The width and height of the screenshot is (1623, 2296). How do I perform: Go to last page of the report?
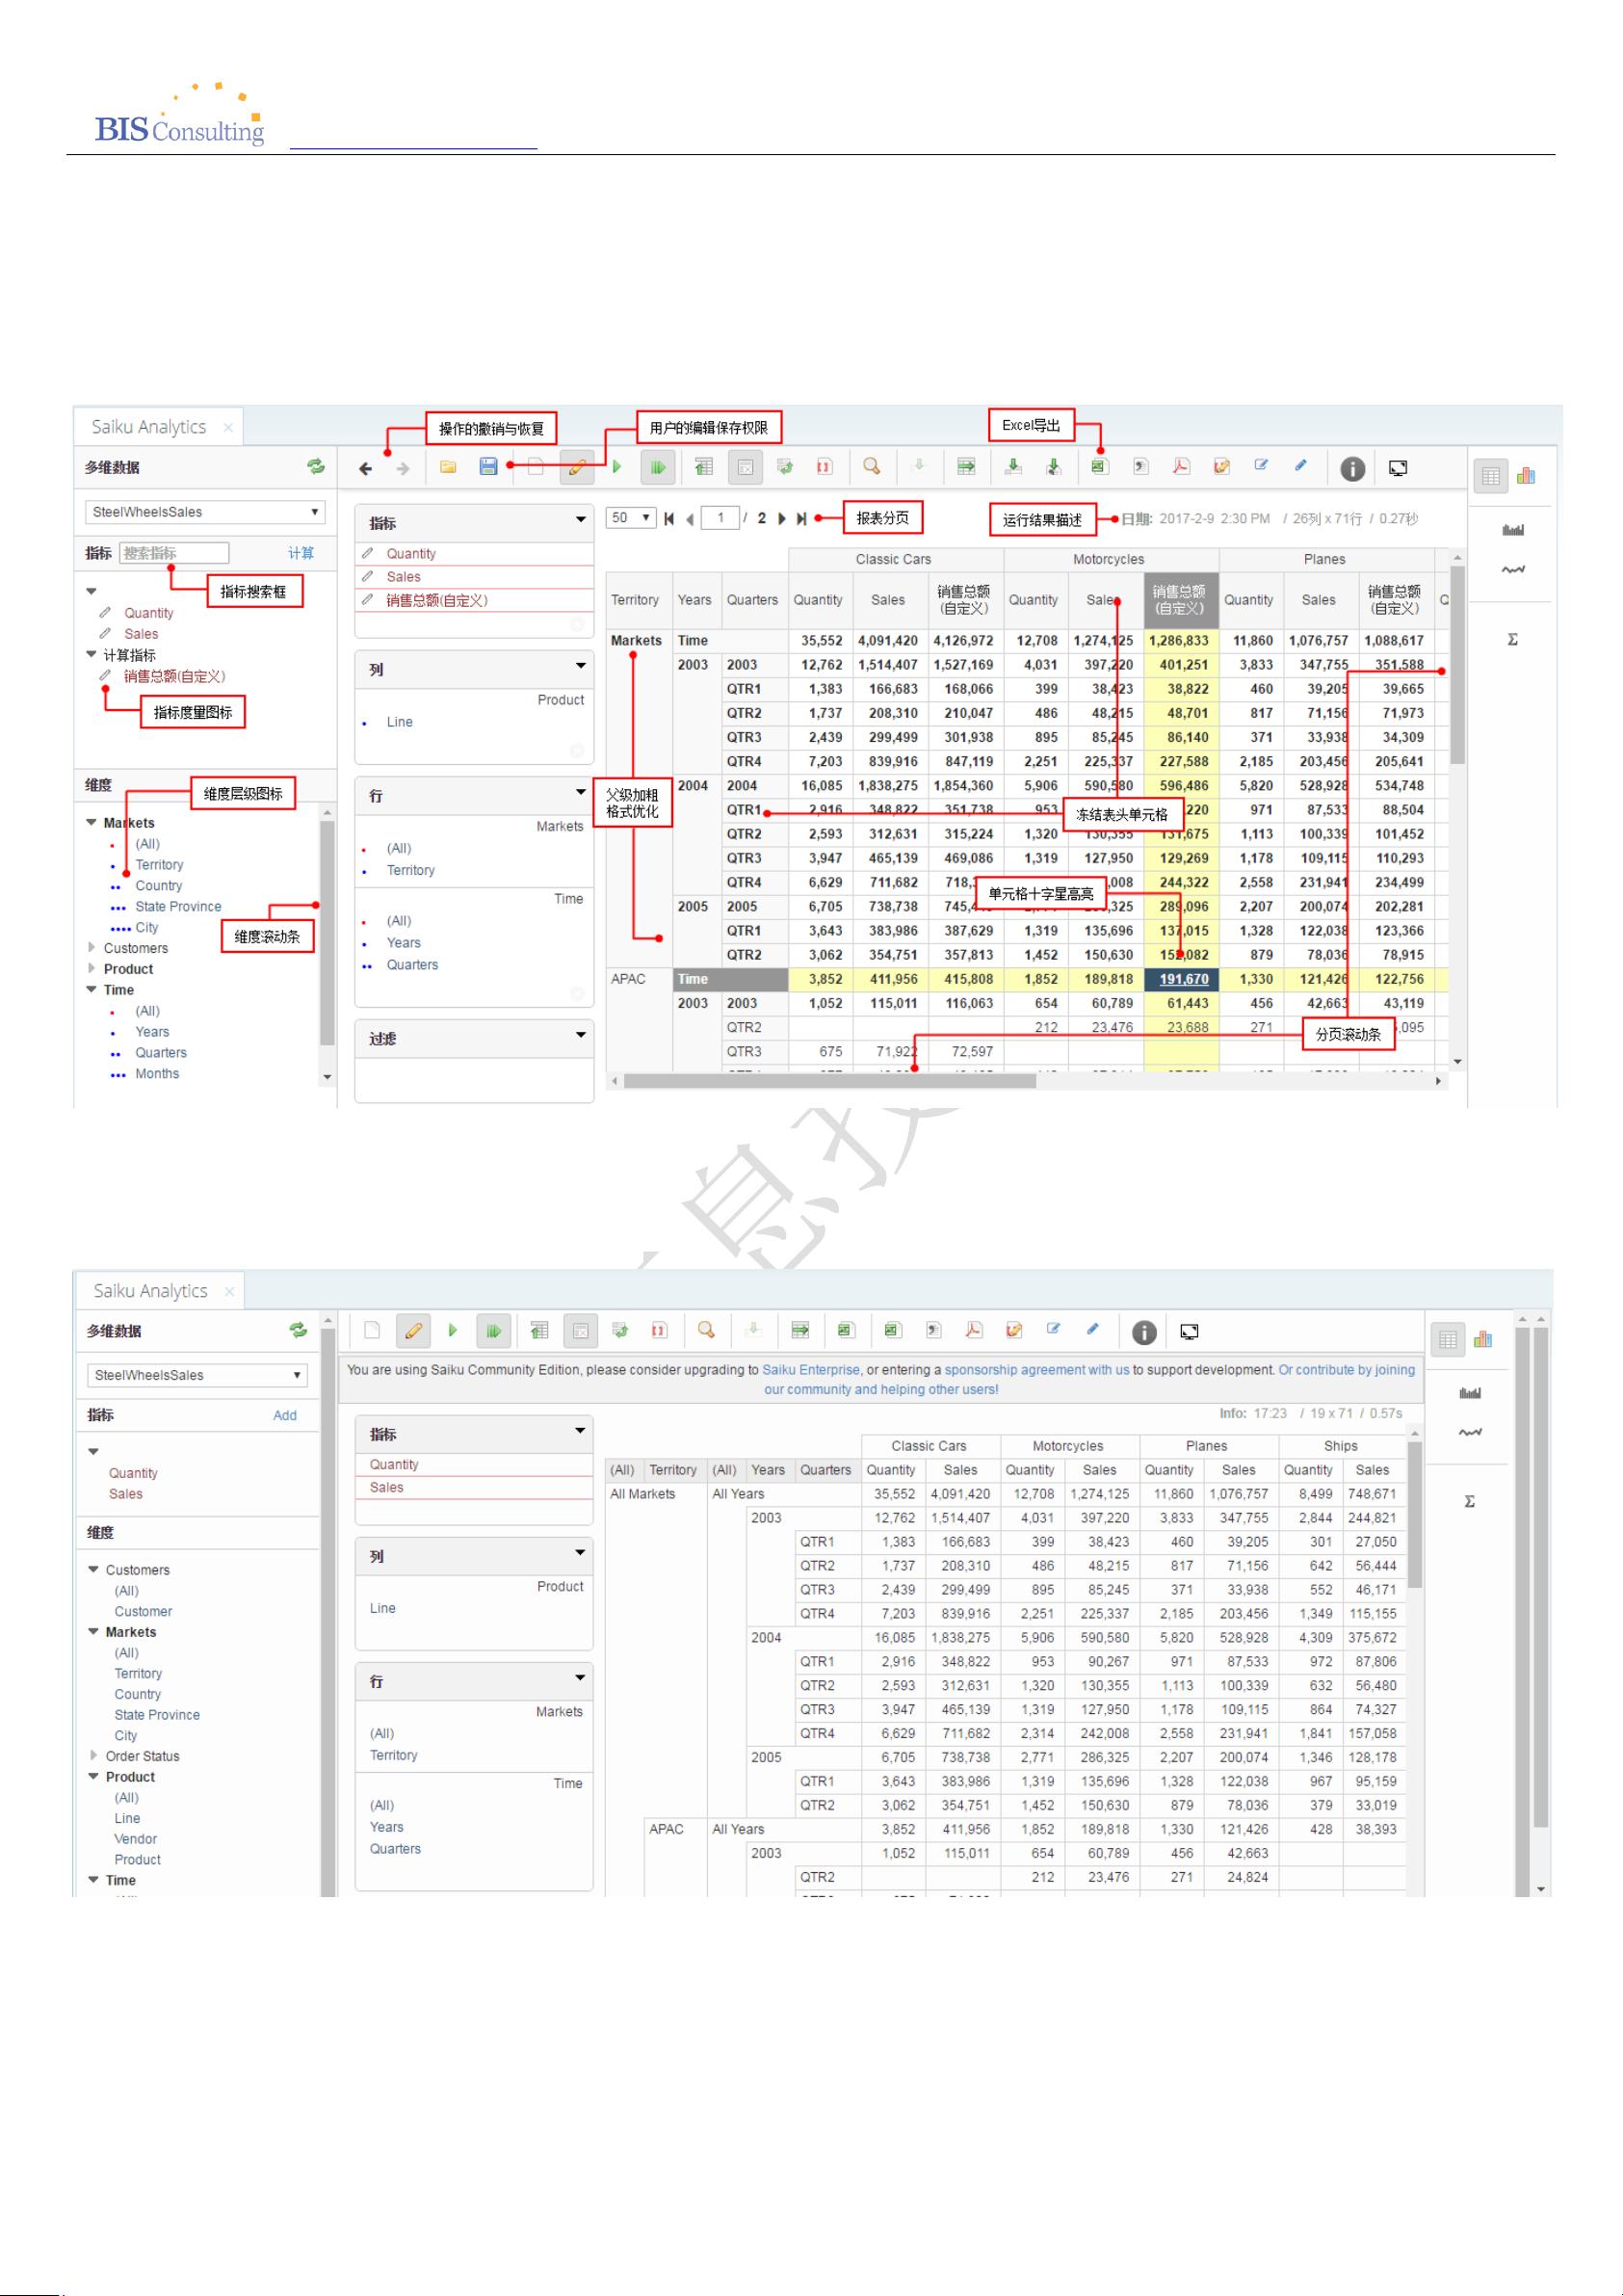pyautogui.click(x=801, y=518)
